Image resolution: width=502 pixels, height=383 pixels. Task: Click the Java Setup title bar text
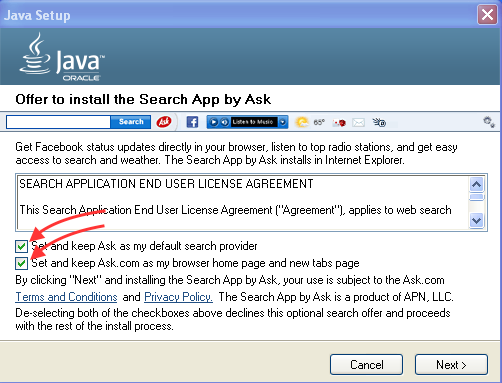click(x=37, y=15)
